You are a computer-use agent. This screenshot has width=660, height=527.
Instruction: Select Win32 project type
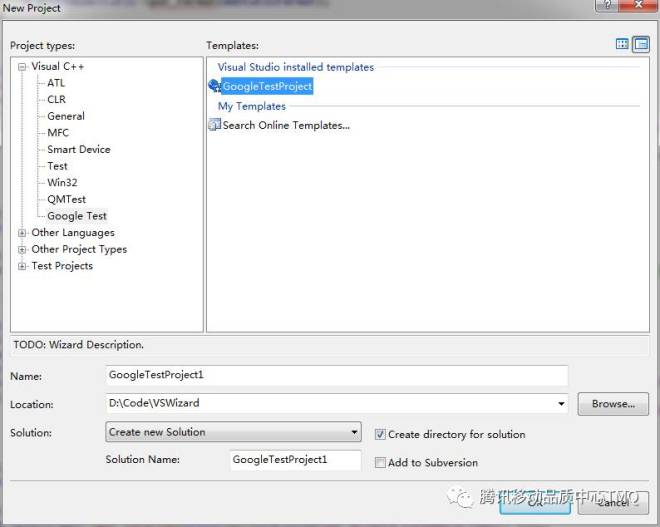point(62,183)
